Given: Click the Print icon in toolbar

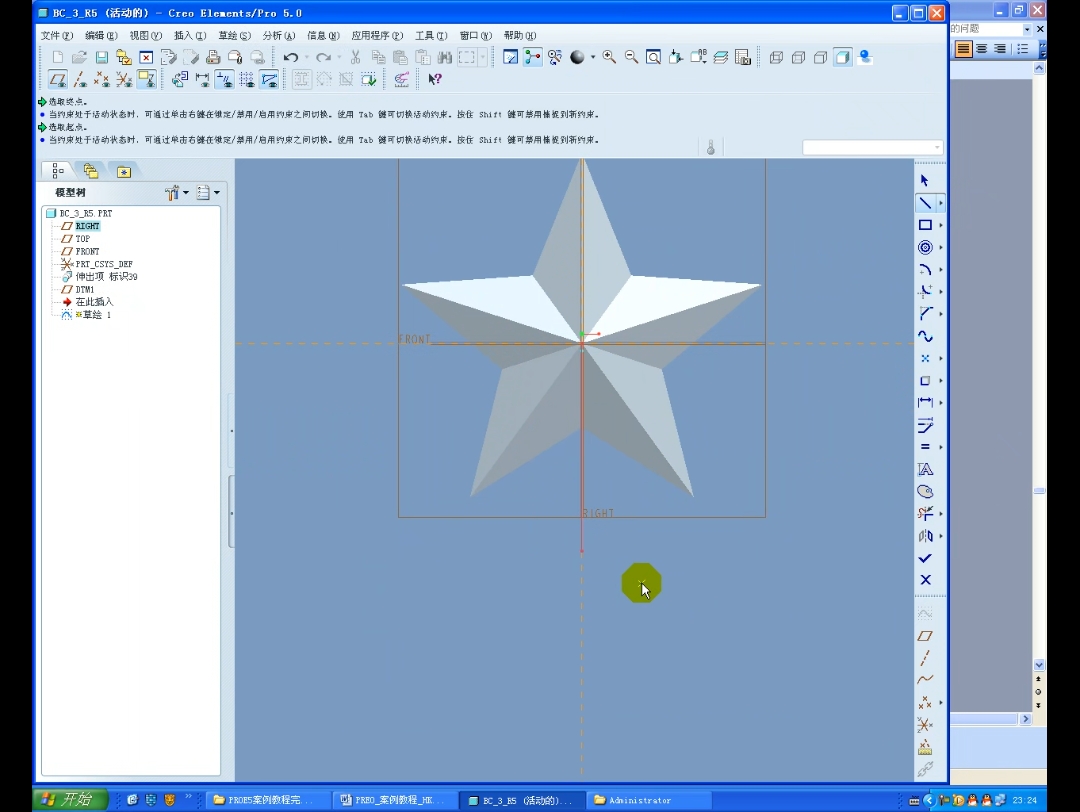Looking at the screenshot, I should (x=213, y=57).
